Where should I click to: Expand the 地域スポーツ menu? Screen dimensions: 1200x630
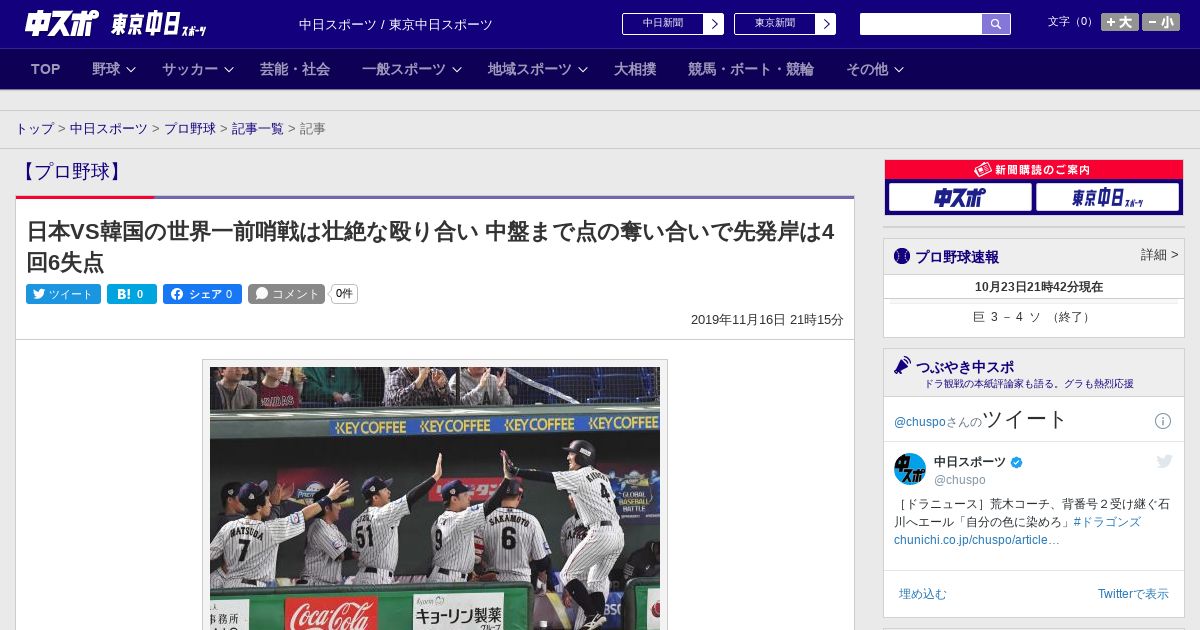[x=538, y=69]
